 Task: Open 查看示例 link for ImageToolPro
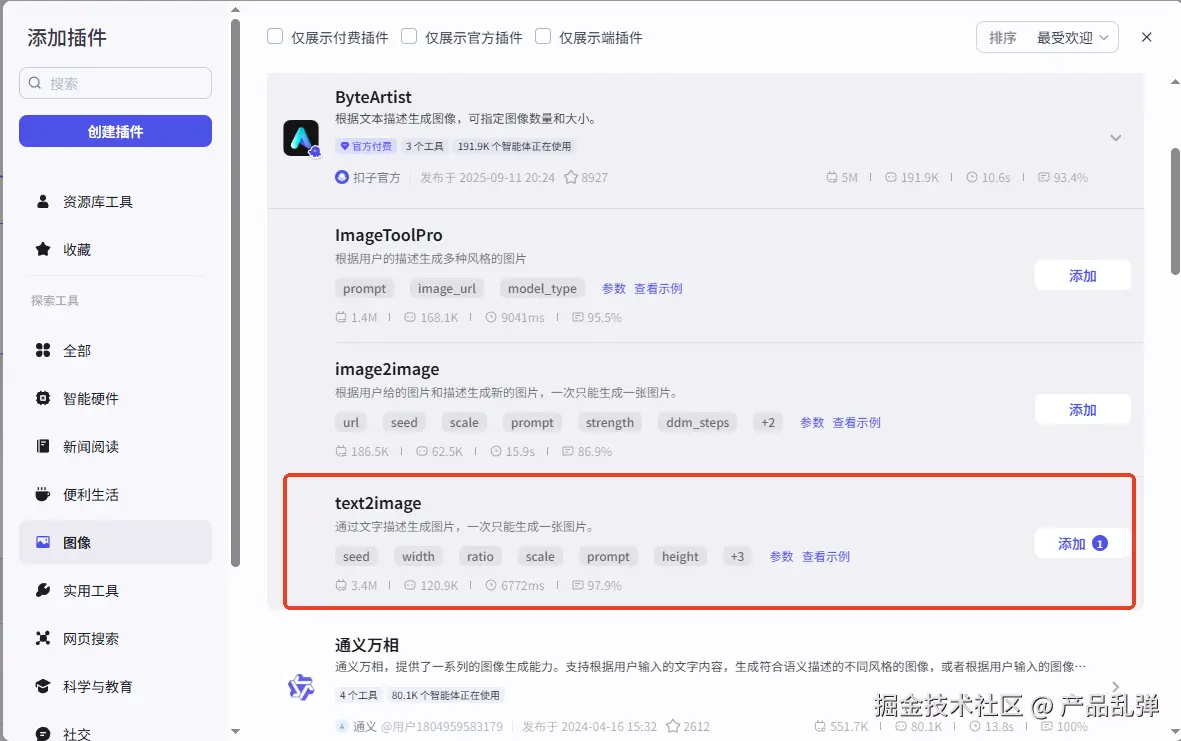coord(658,288)
